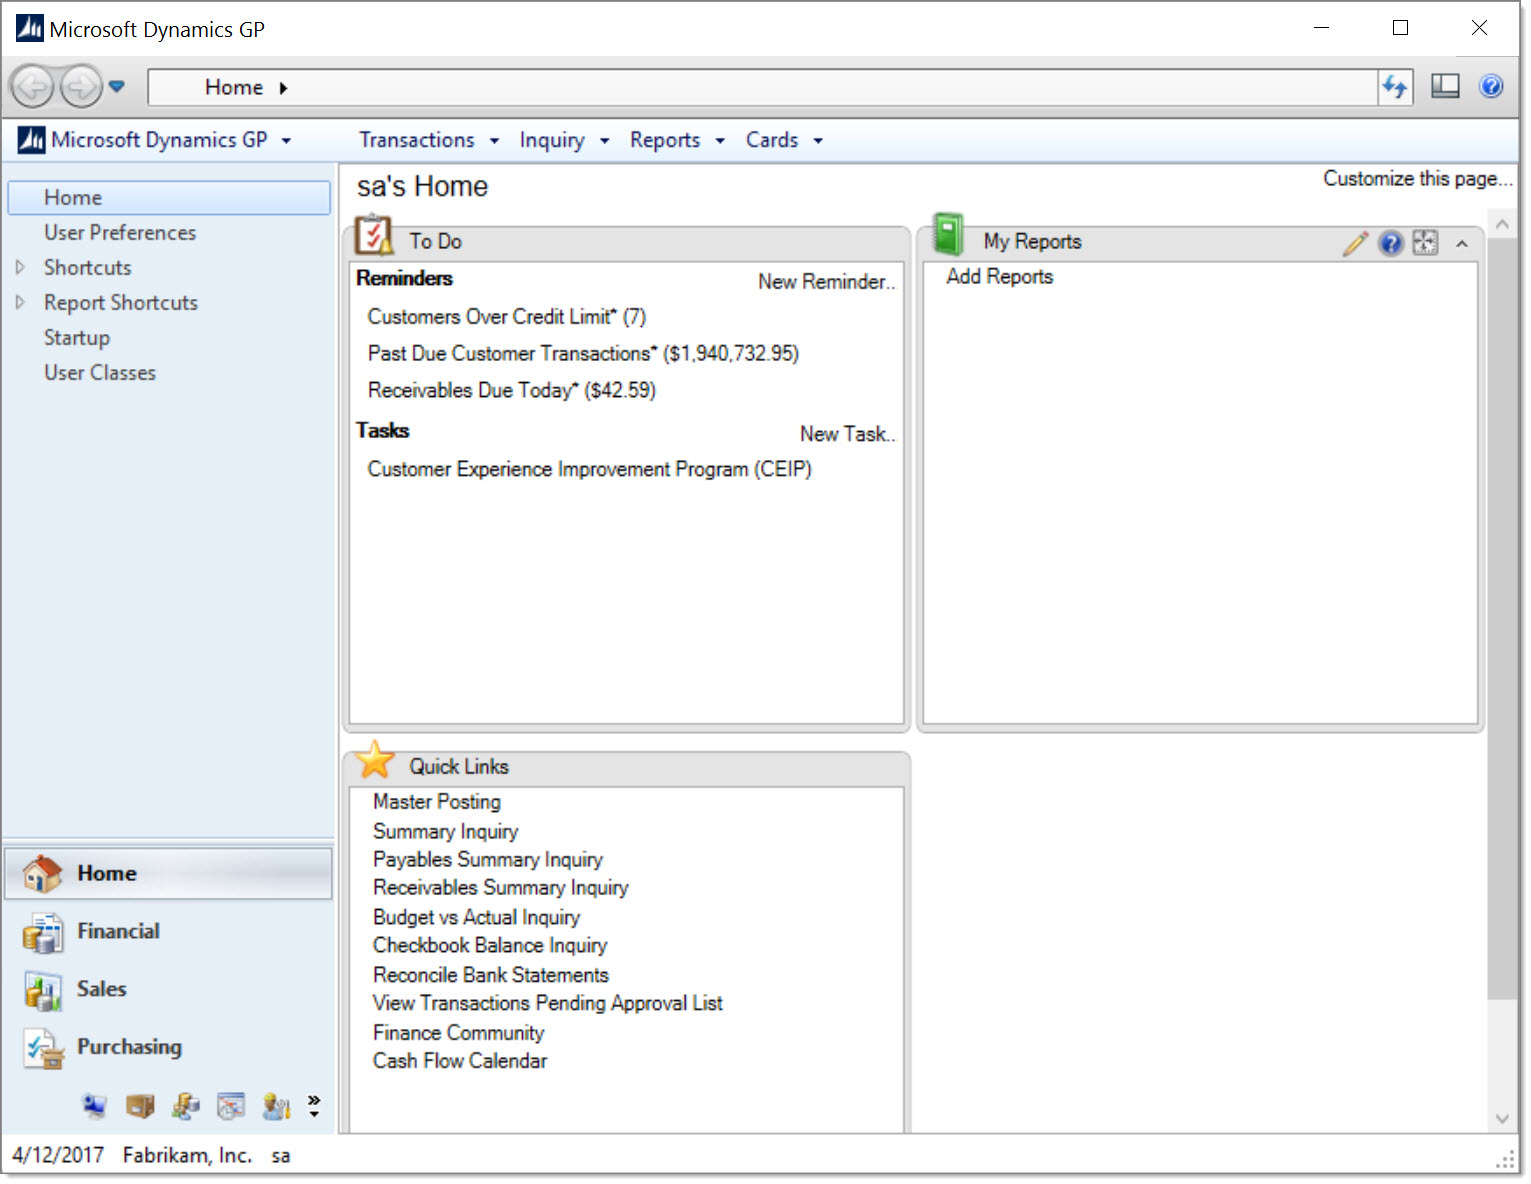Viewport: 1531px width, 1184px height.
Task: Click the green My Reports notebook icon
Action: pos(947,235)
